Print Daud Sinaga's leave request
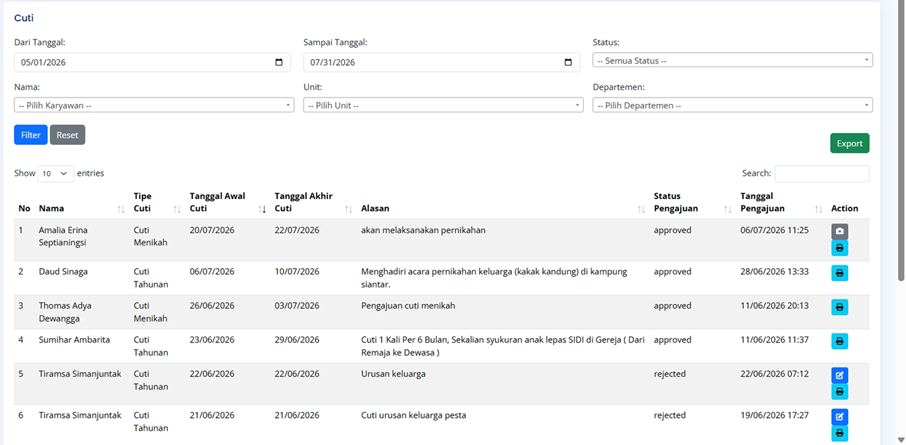Screen dimensions: 906x445 click(840, 273)
